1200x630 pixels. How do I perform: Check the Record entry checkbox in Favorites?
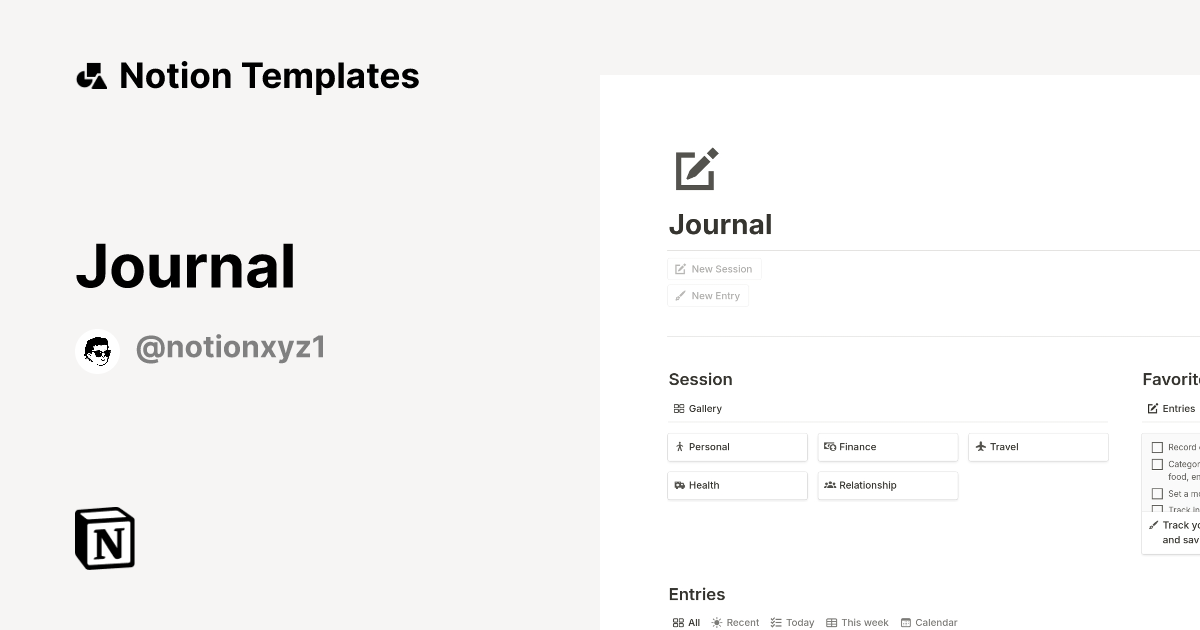[x=1158, y=447]
